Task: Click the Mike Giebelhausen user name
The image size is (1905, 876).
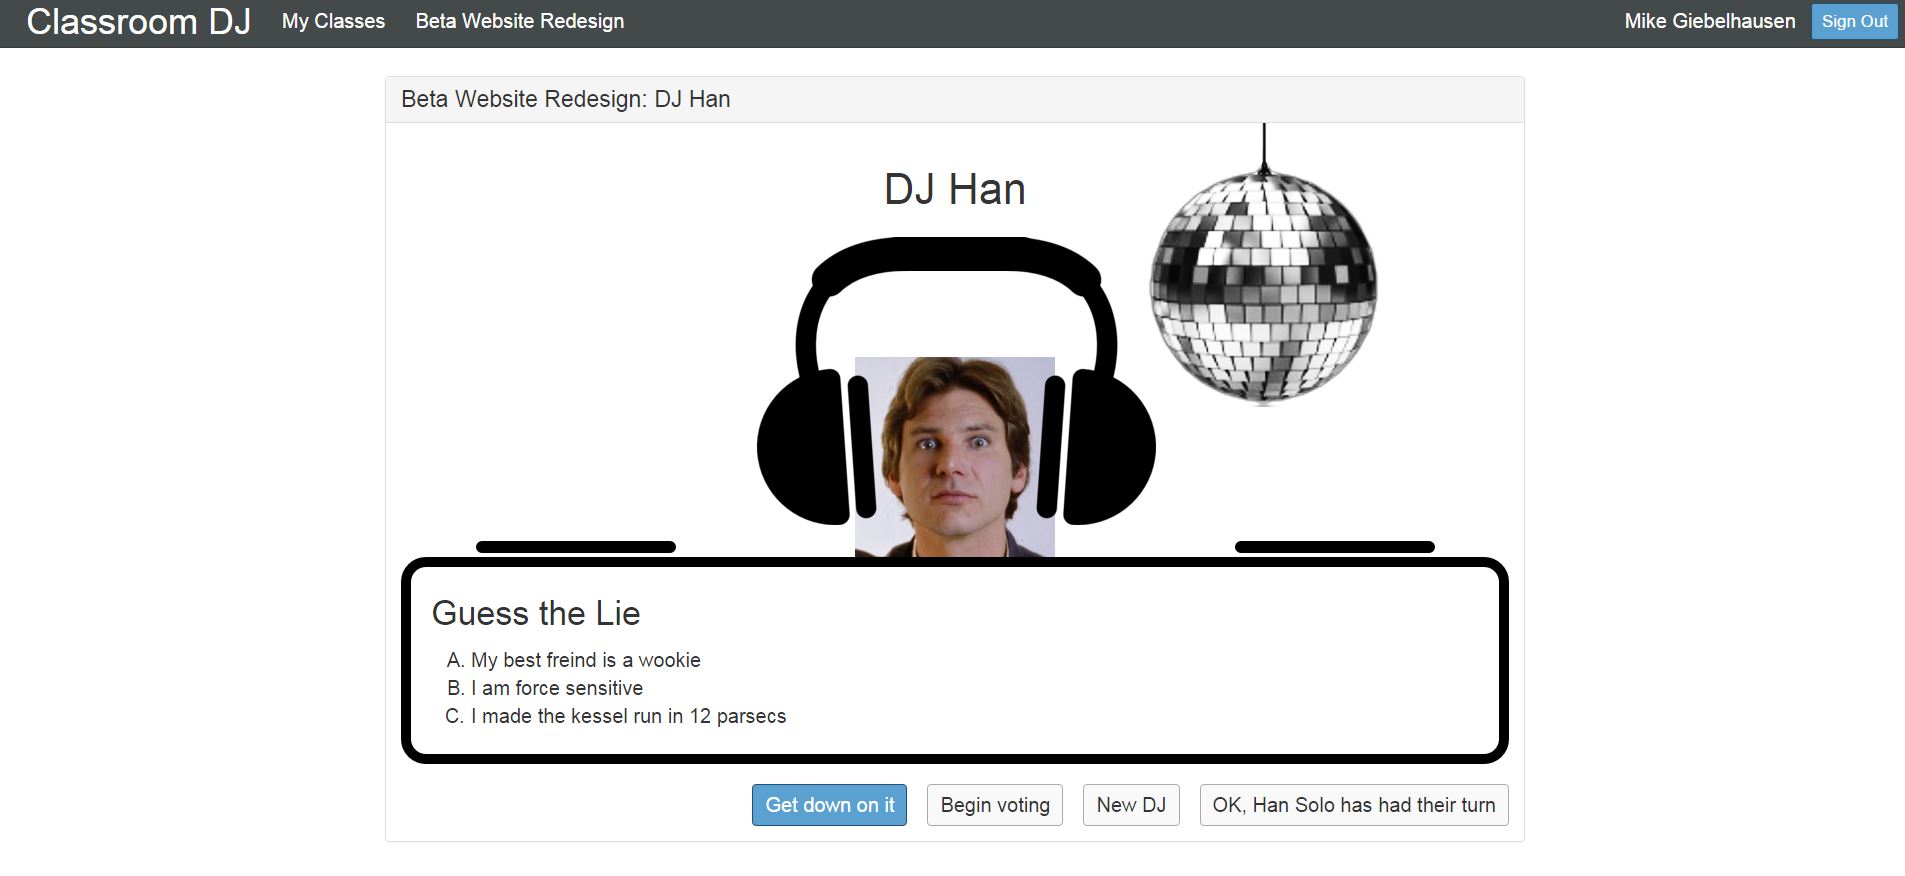Action: tap(1709, 21)
